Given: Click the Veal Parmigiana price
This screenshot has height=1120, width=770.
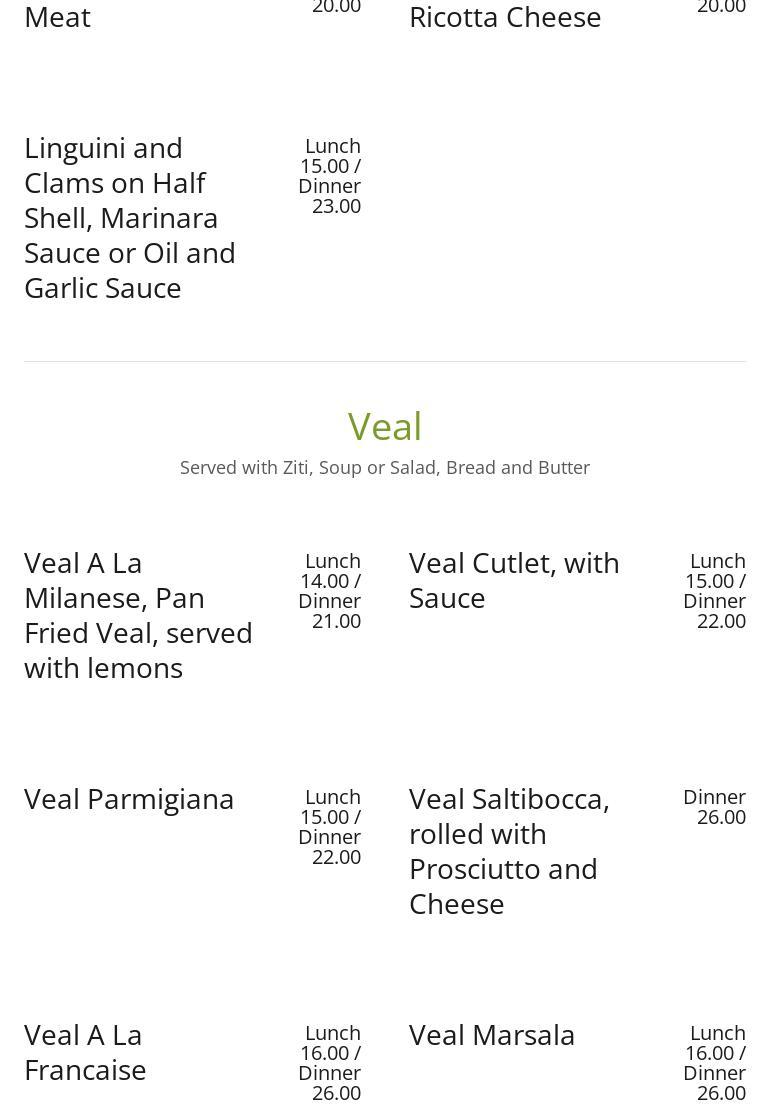Looking at the screenshot, I should [x=330, y=827].
